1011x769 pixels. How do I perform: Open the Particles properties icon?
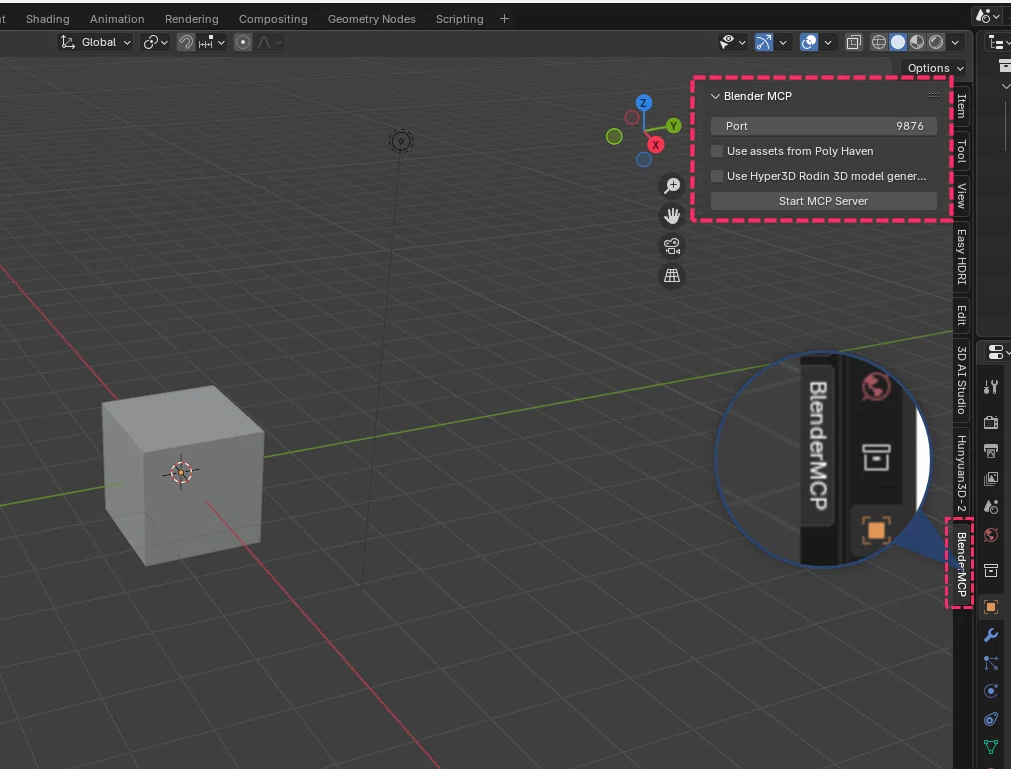click(x=991, y=663)
